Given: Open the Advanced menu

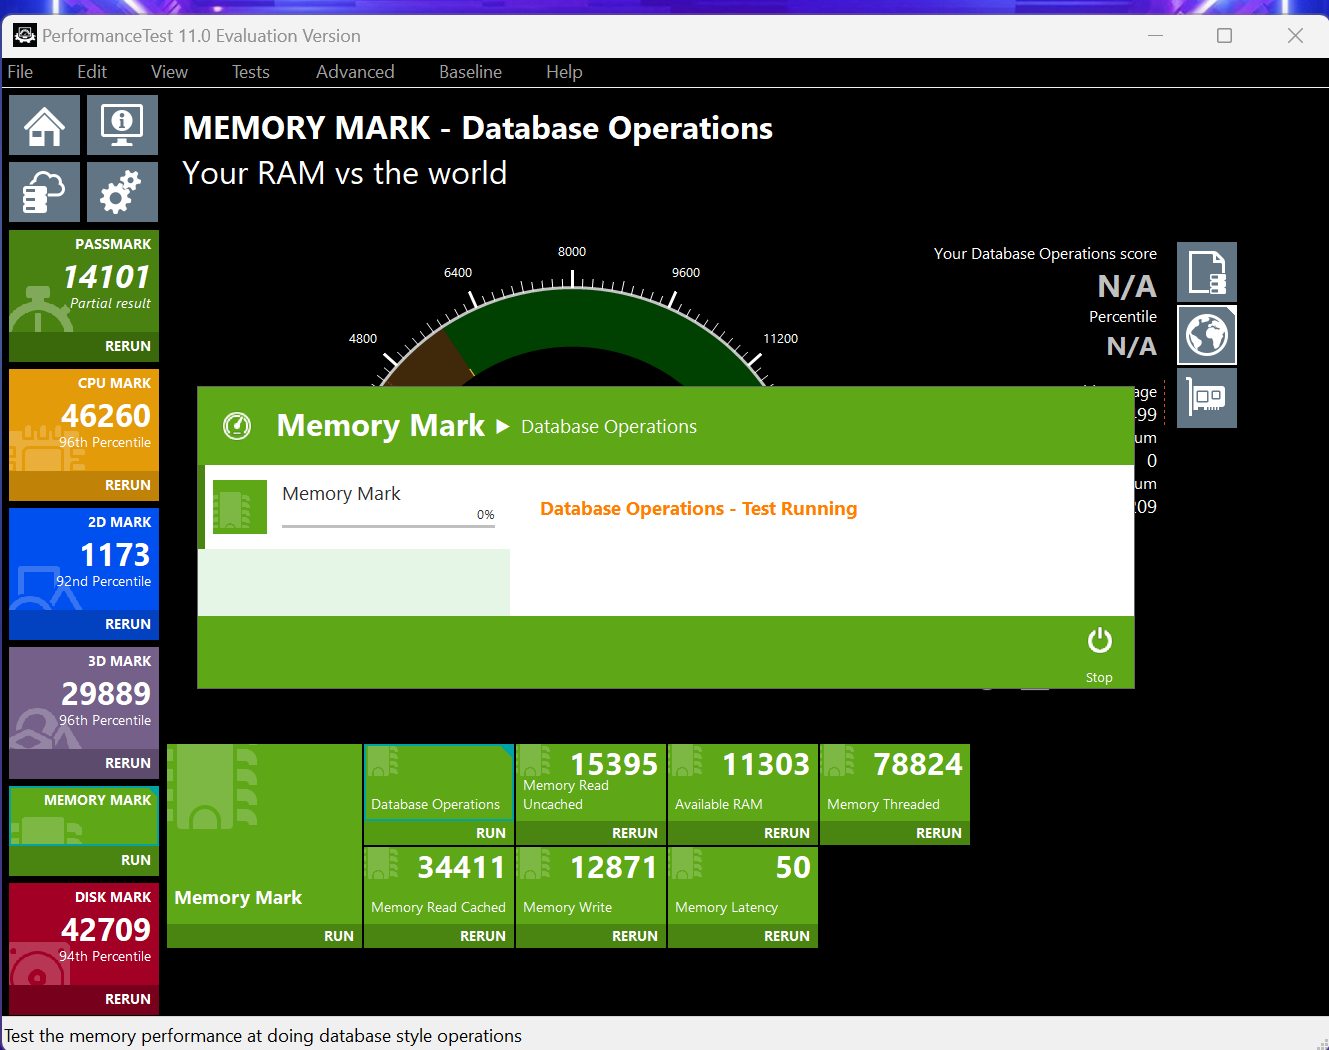Looking at the screenshot, I should [x=355, y=72].
